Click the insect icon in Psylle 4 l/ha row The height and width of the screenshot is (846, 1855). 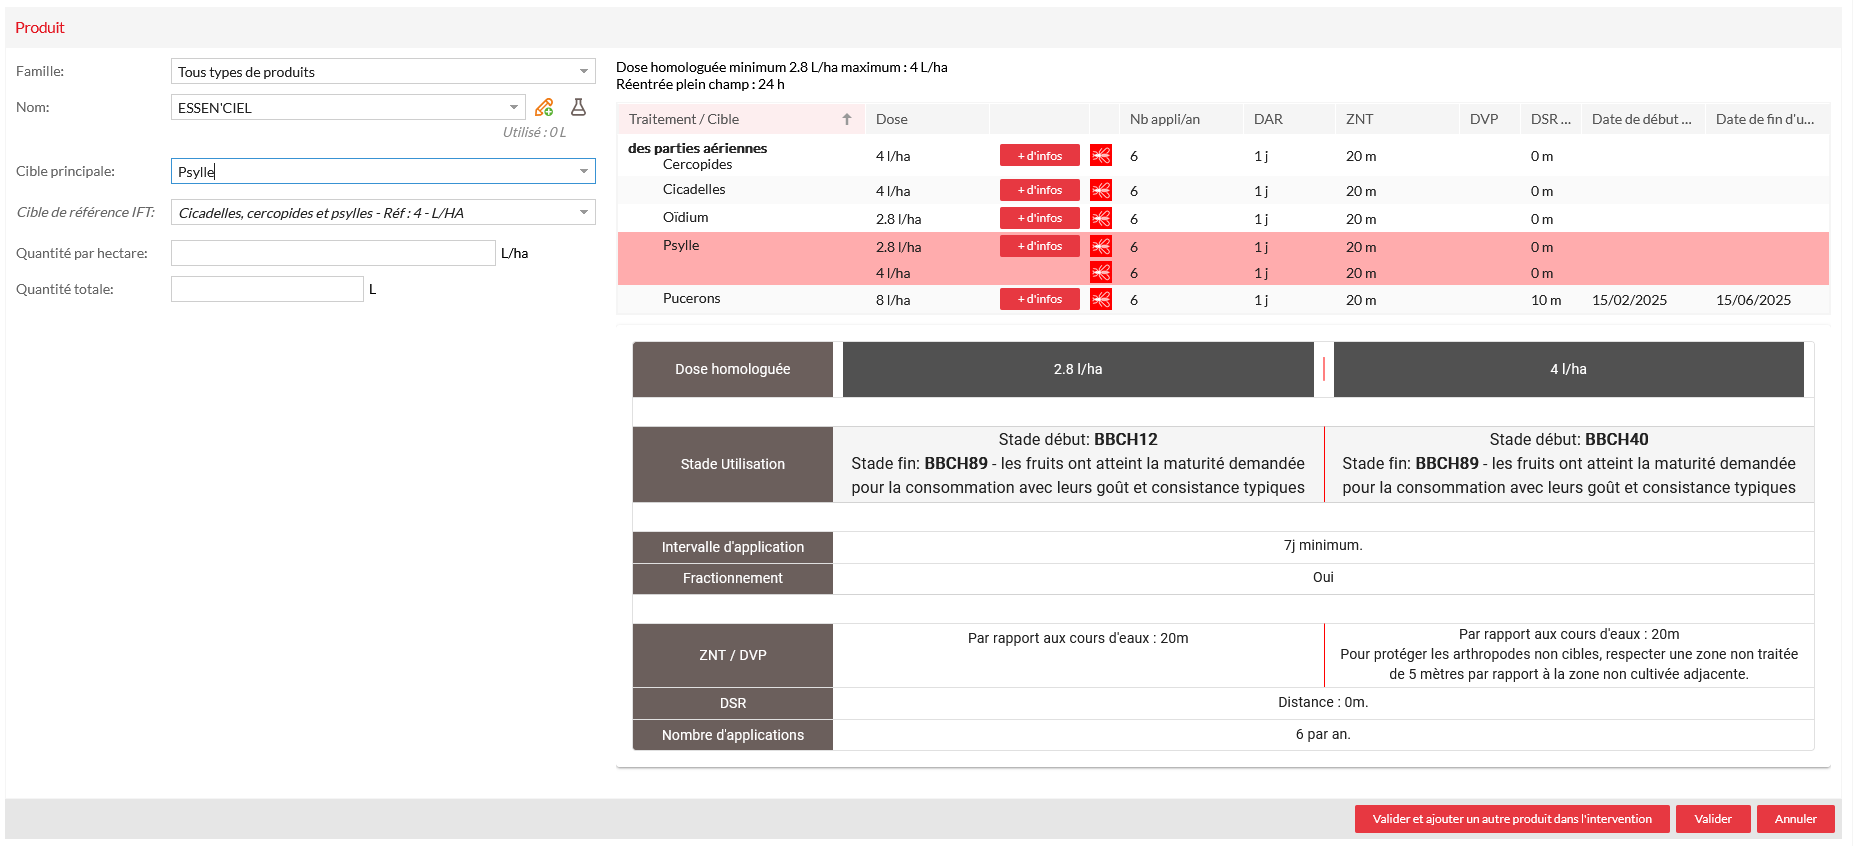[x=1101, y=273]
